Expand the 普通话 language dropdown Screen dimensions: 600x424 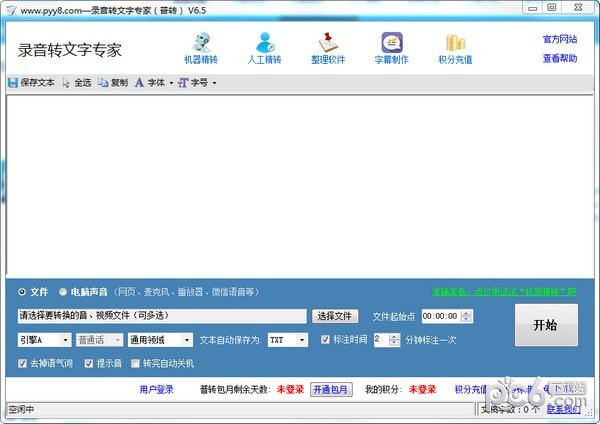tap(117, 340)
